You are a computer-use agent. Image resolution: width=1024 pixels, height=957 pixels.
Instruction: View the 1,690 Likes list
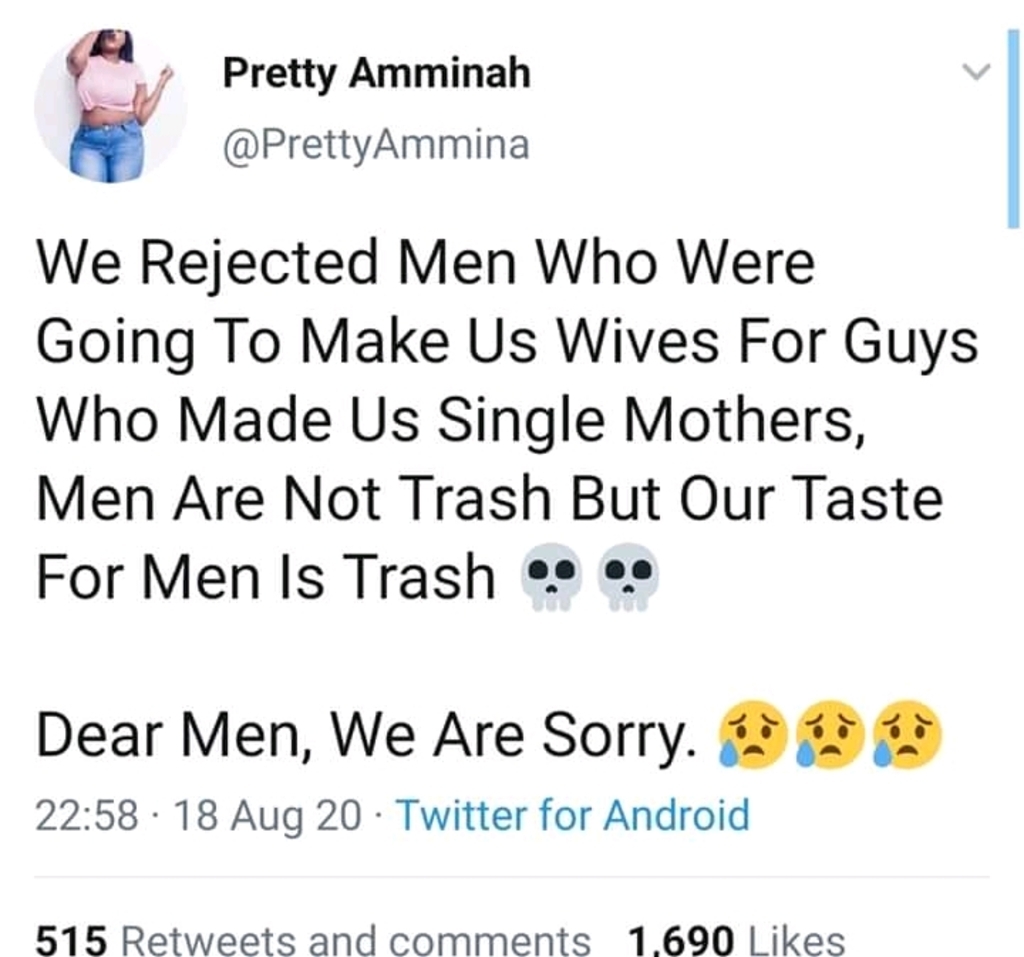pyautogui.click(x=736, y=940)
